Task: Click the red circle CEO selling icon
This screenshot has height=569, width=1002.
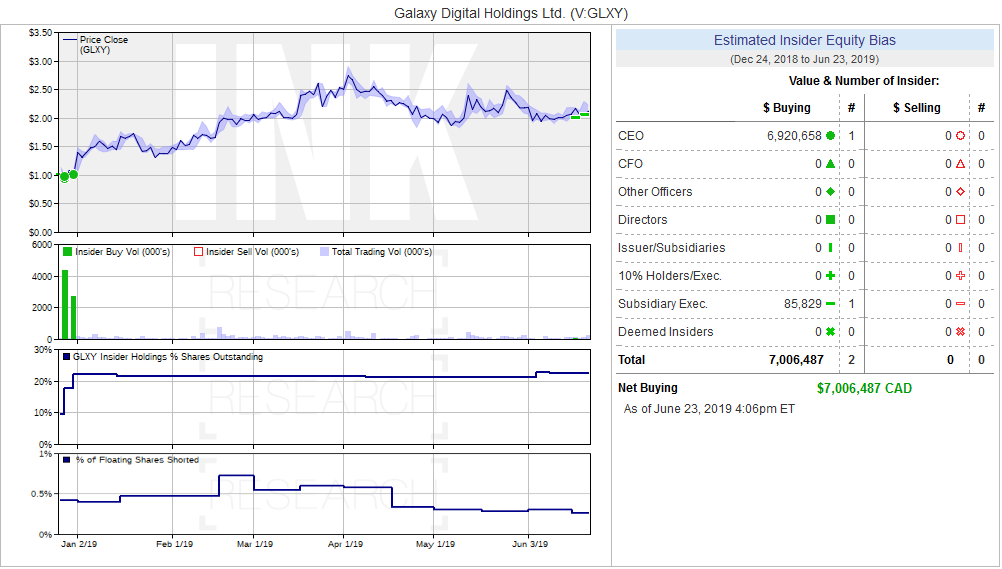Action: pos(960,136)
